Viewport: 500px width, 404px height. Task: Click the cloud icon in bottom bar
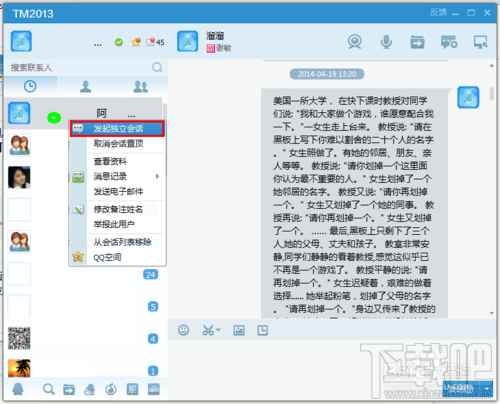154,389
